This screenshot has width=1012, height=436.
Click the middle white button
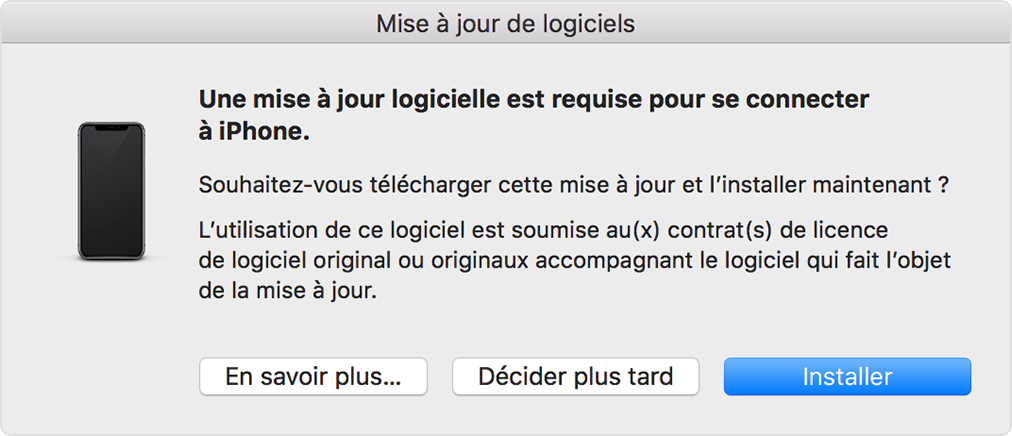click(x=575, y=376)
